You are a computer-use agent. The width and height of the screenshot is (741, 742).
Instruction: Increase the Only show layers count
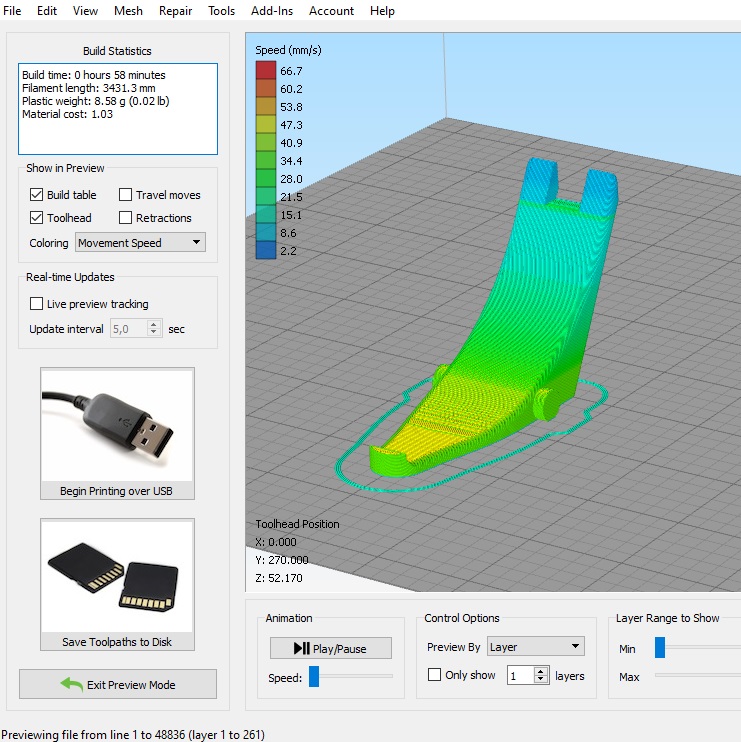pyautogui.click(x=541, y=671)
